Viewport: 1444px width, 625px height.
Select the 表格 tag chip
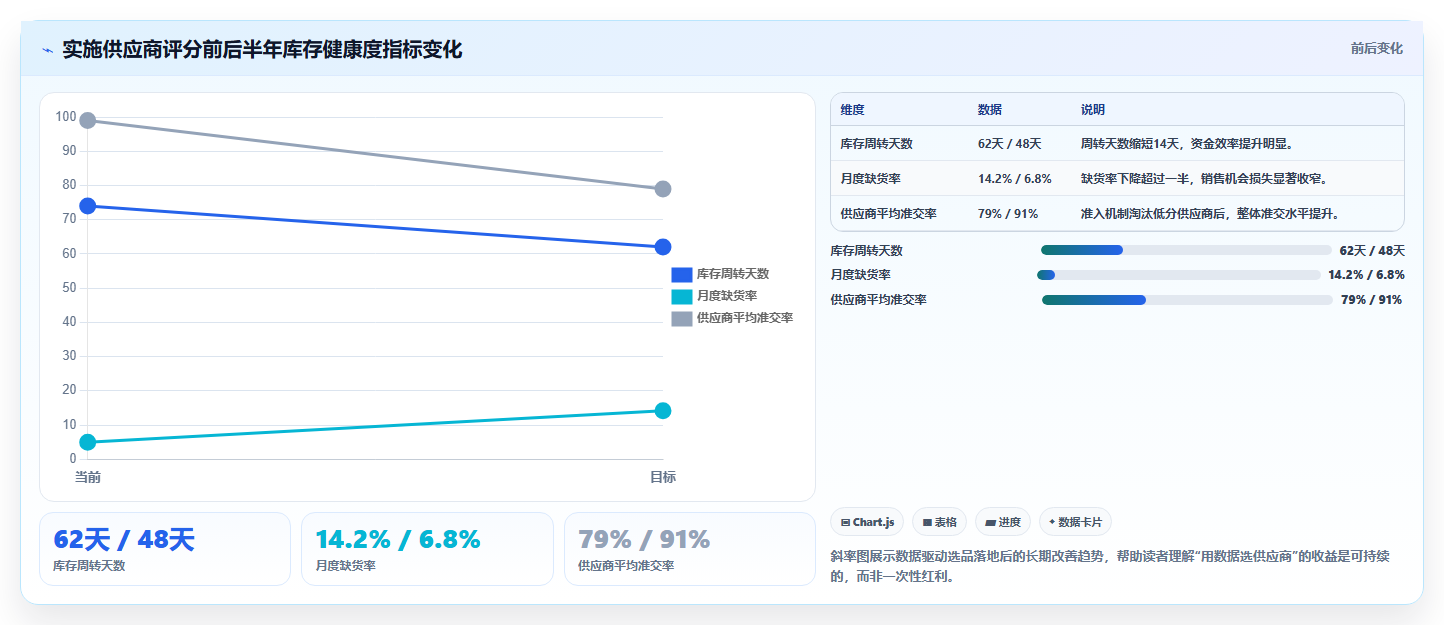point(939,522)
